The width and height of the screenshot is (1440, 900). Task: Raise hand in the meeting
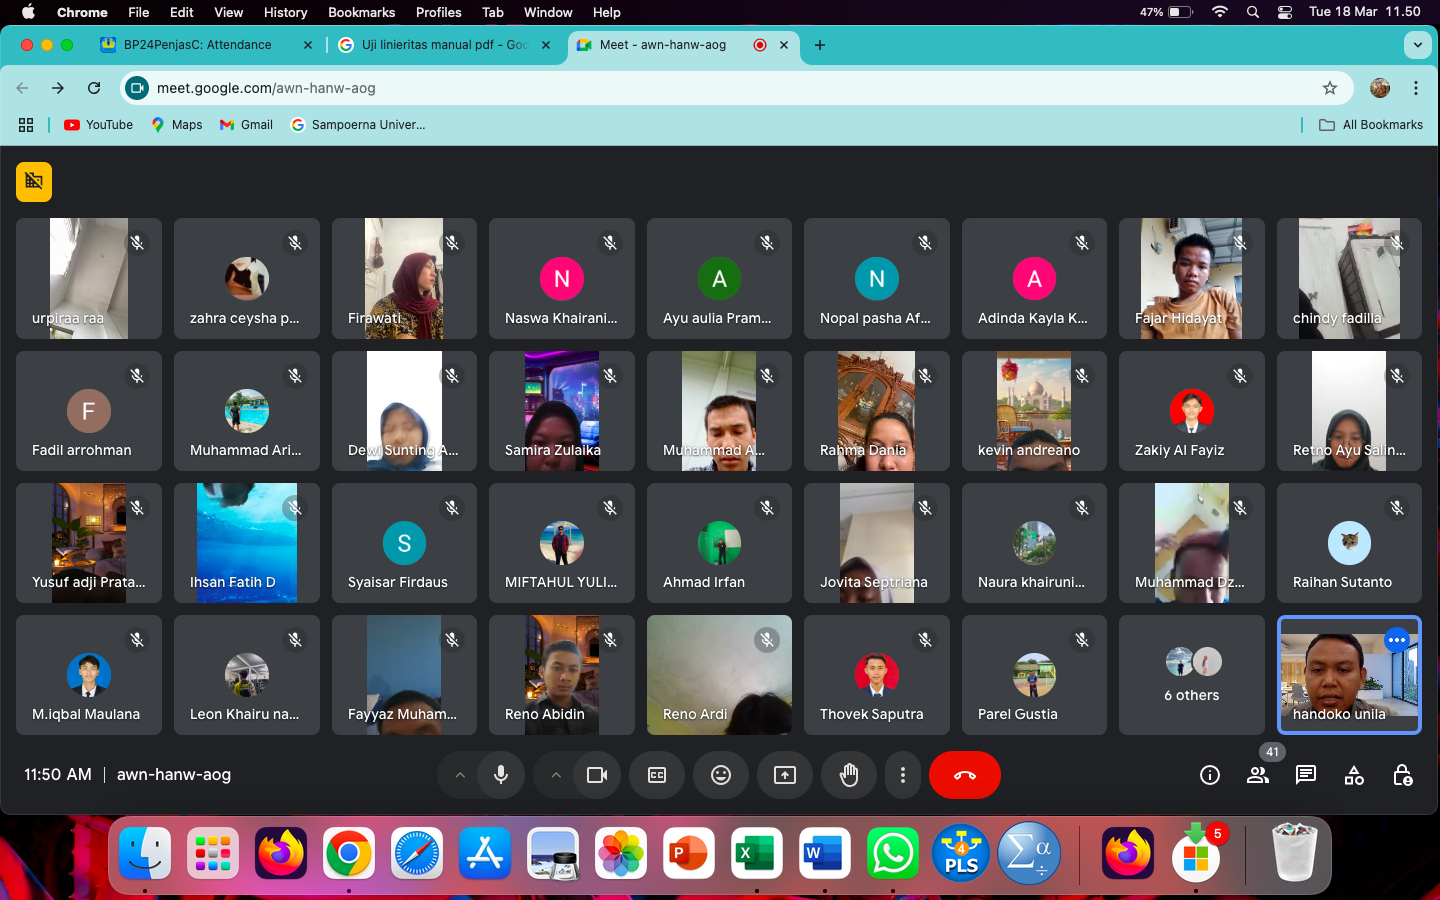(x=849, y=775)
